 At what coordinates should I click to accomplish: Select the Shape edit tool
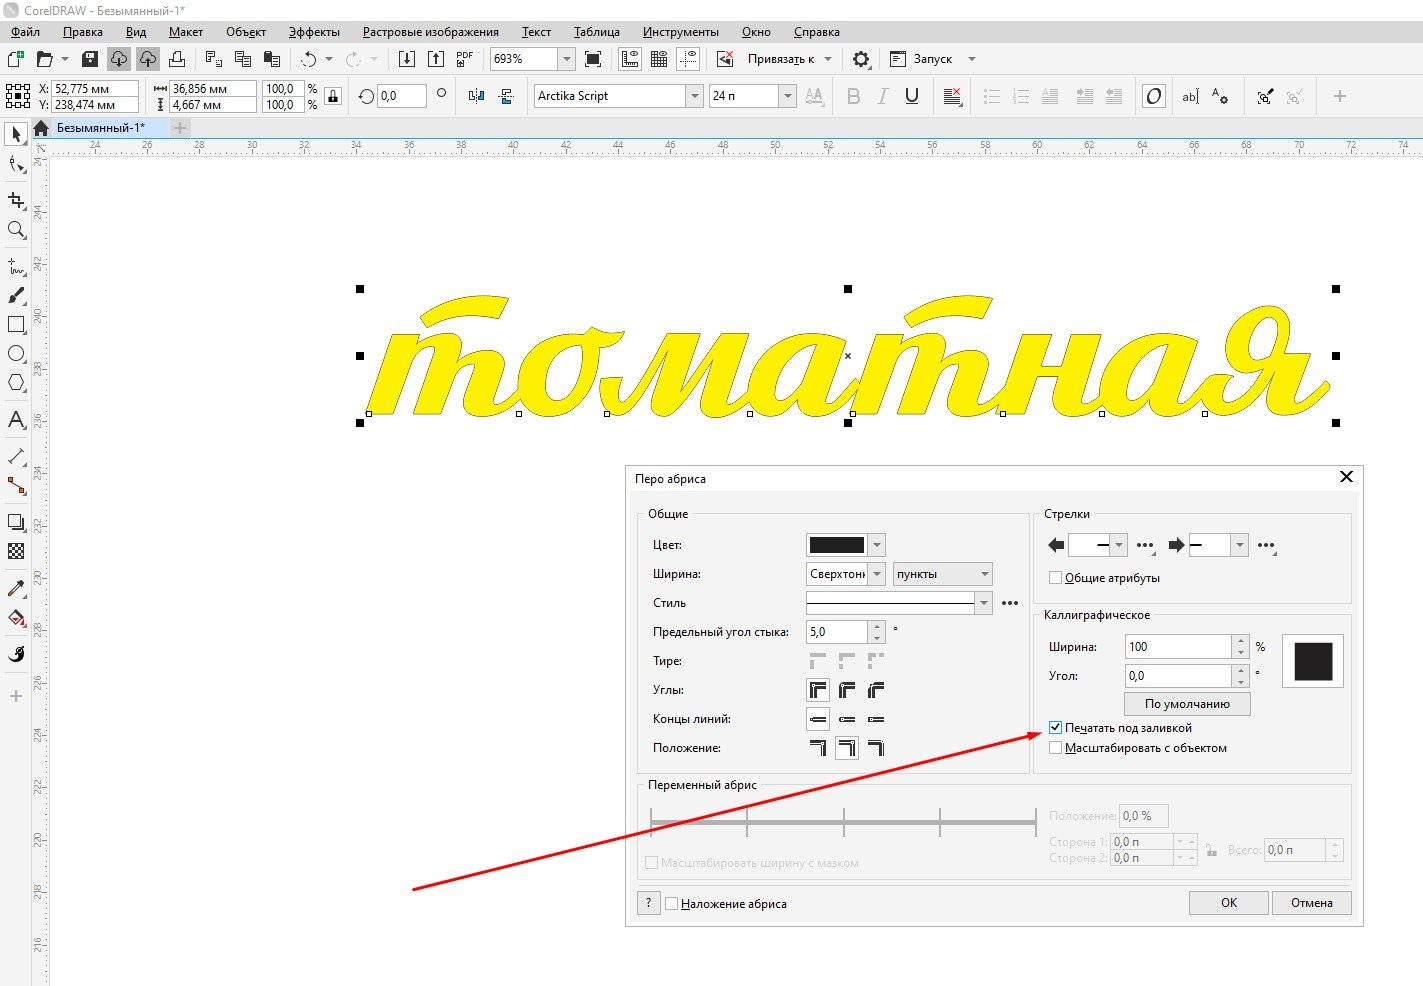click(16, 165)
